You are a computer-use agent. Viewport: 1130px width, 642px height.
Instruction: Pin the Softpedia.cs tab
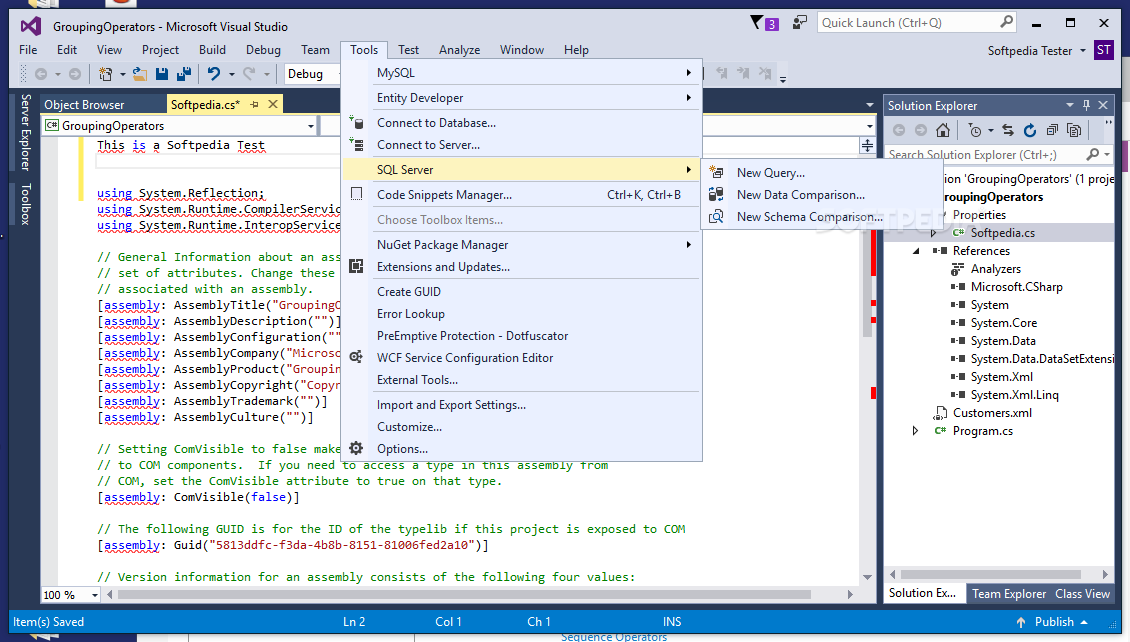tap(254, 104)
